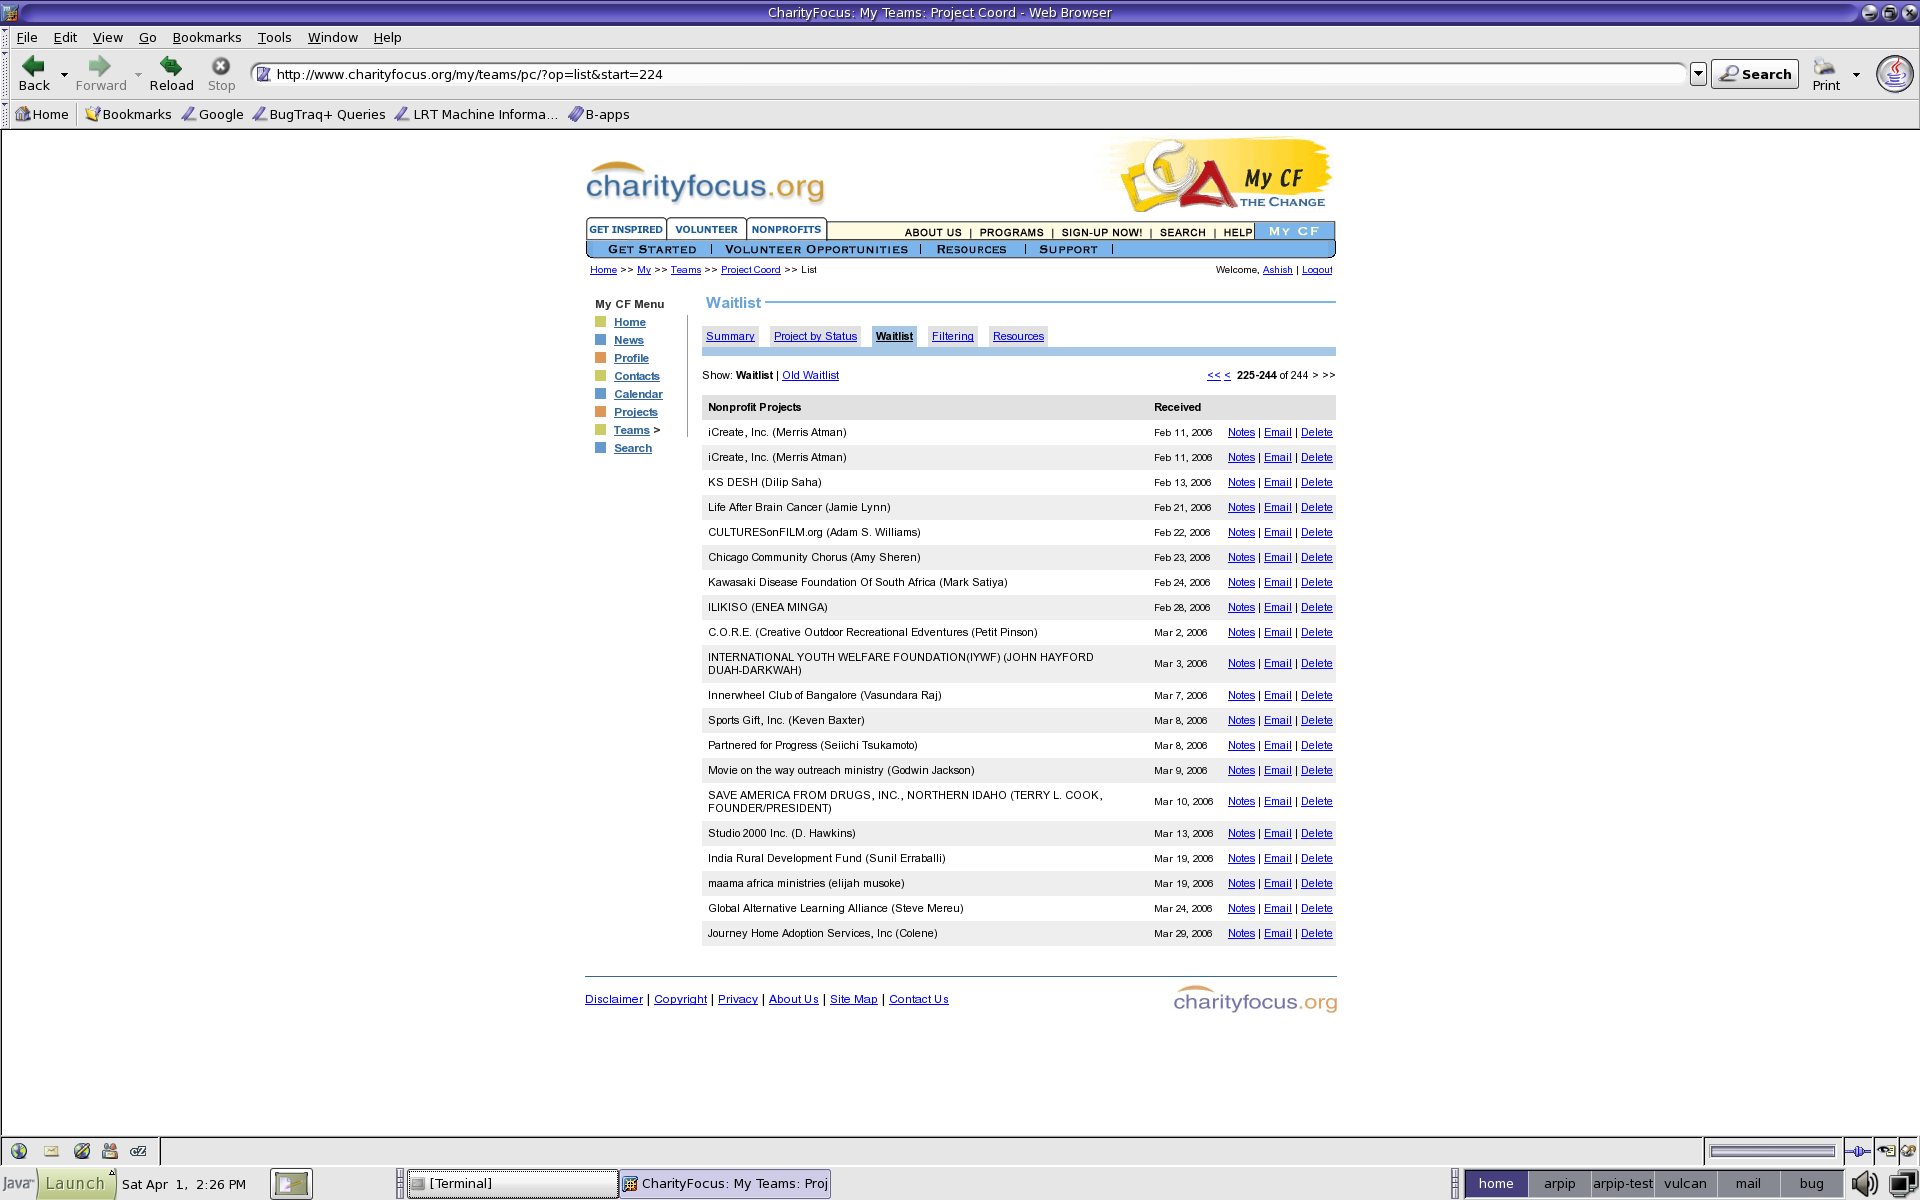The image size is (1920, 1200).
Task: Click the network monitors icon in the taskbar
Action: pos(1902,1183)
